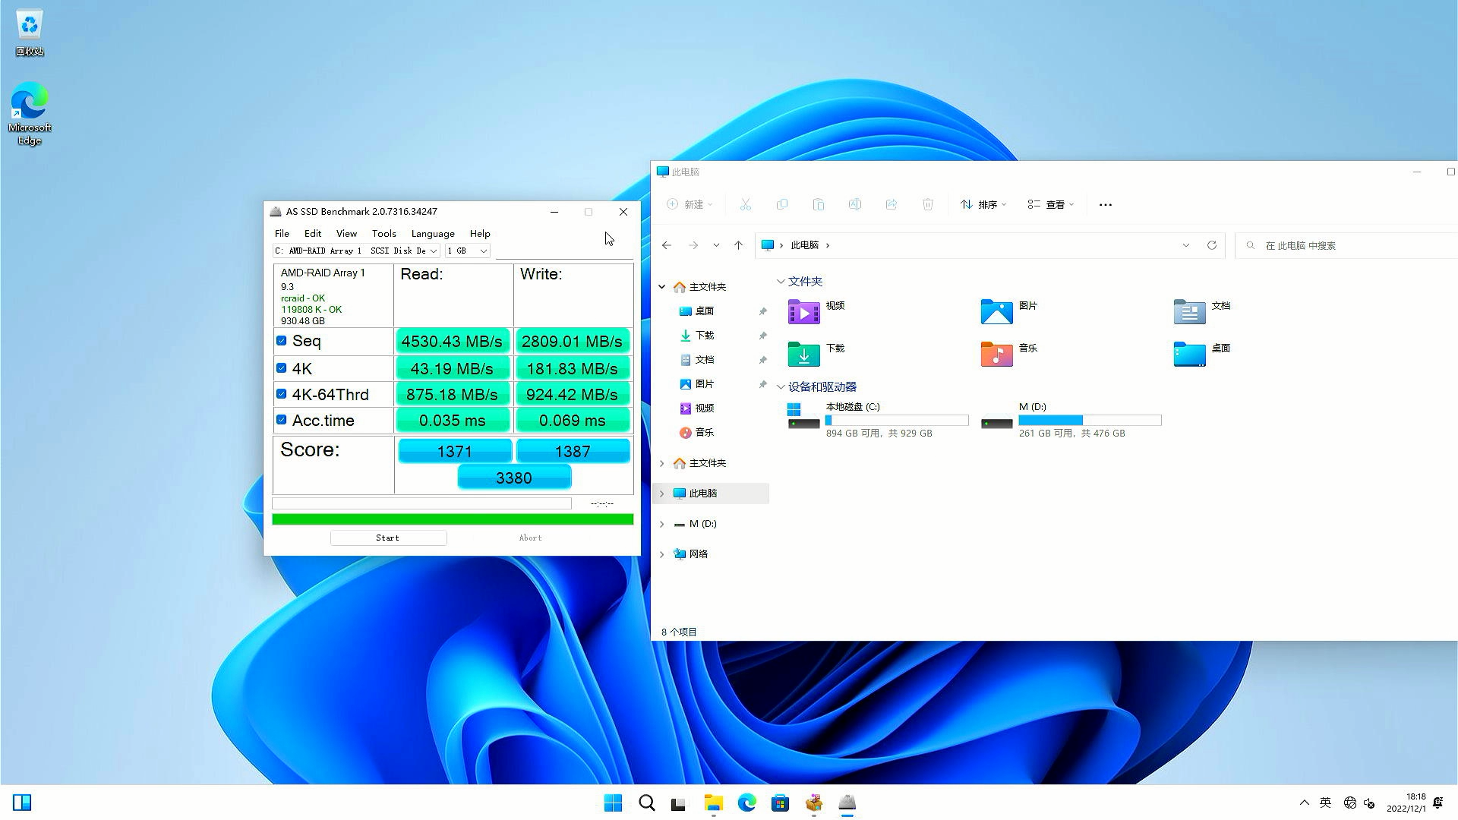Viewport: 1458px width, 820px height.
Task: Open the 排序 sort dropdown
Action: click(x=984, y=204)
